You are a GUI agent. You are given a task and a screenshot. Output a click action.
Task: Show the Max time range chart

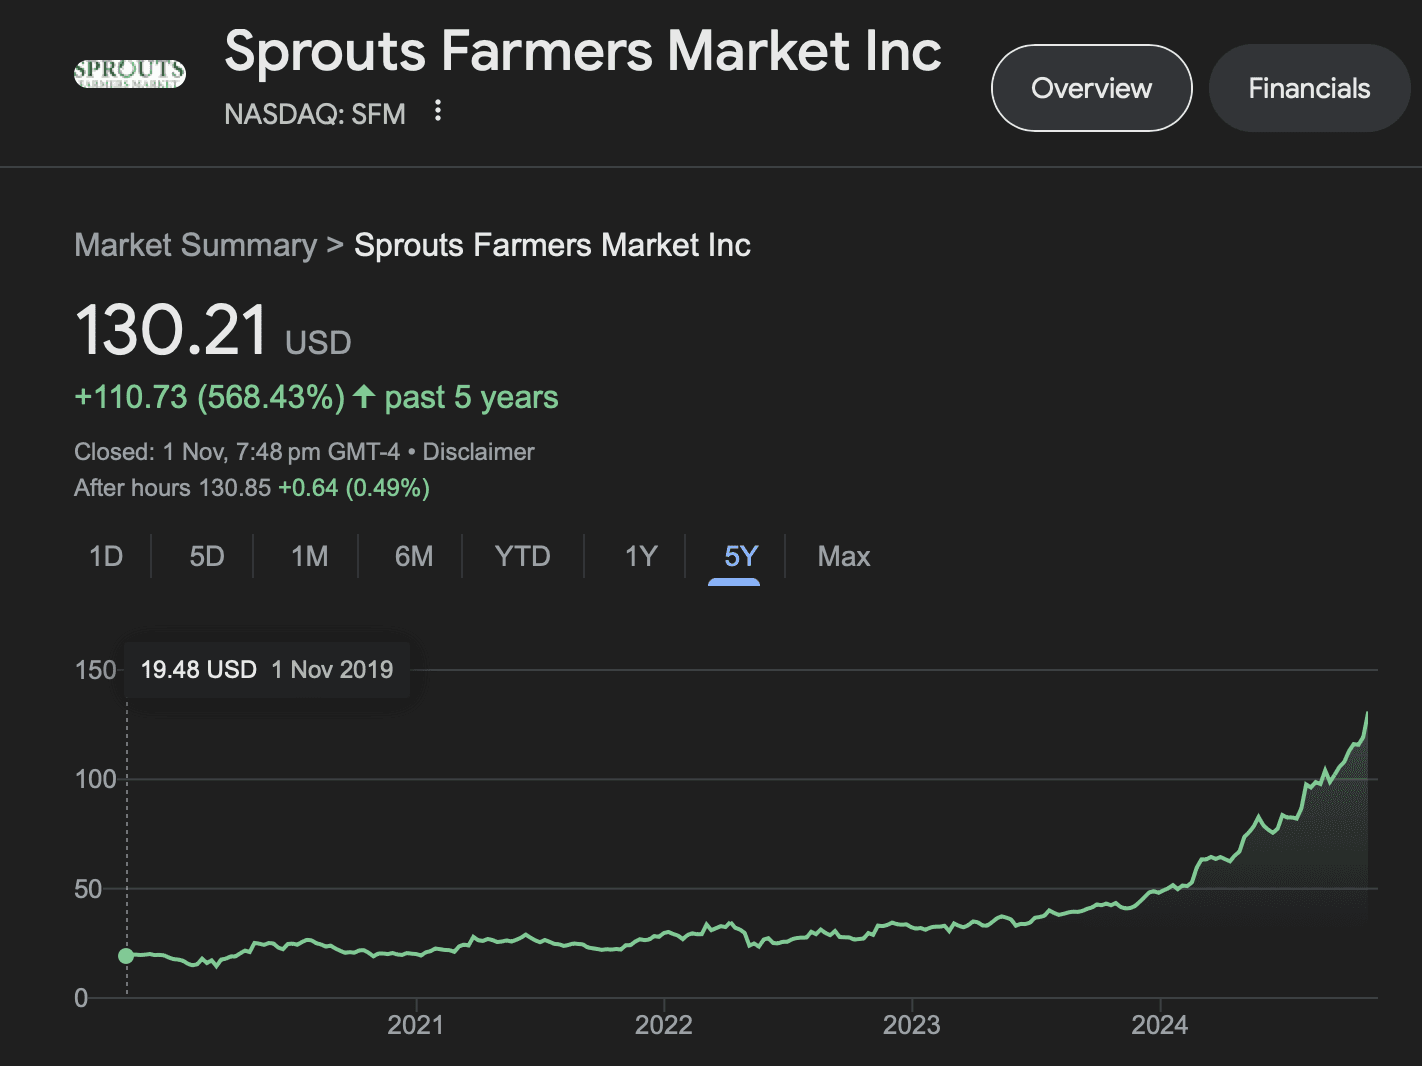[x=843, y=556]
